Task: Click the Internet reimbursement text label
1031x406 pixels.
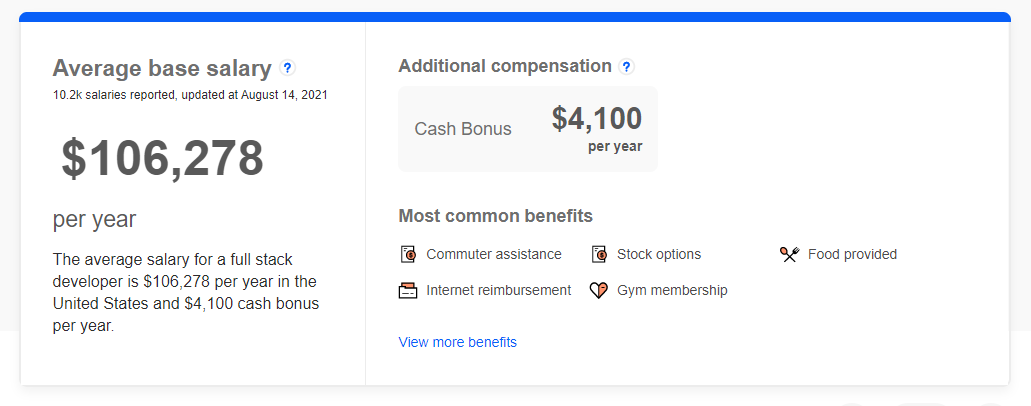Action: click(x=498, y=290)
